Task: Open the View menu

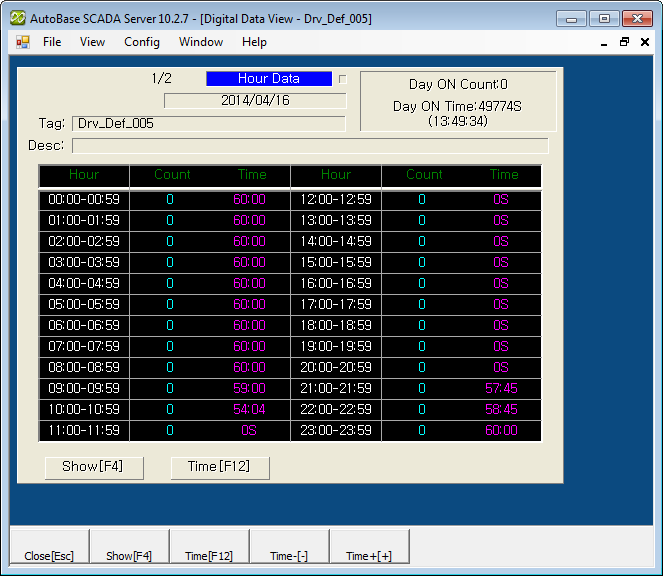Action: tap(92, 42)
